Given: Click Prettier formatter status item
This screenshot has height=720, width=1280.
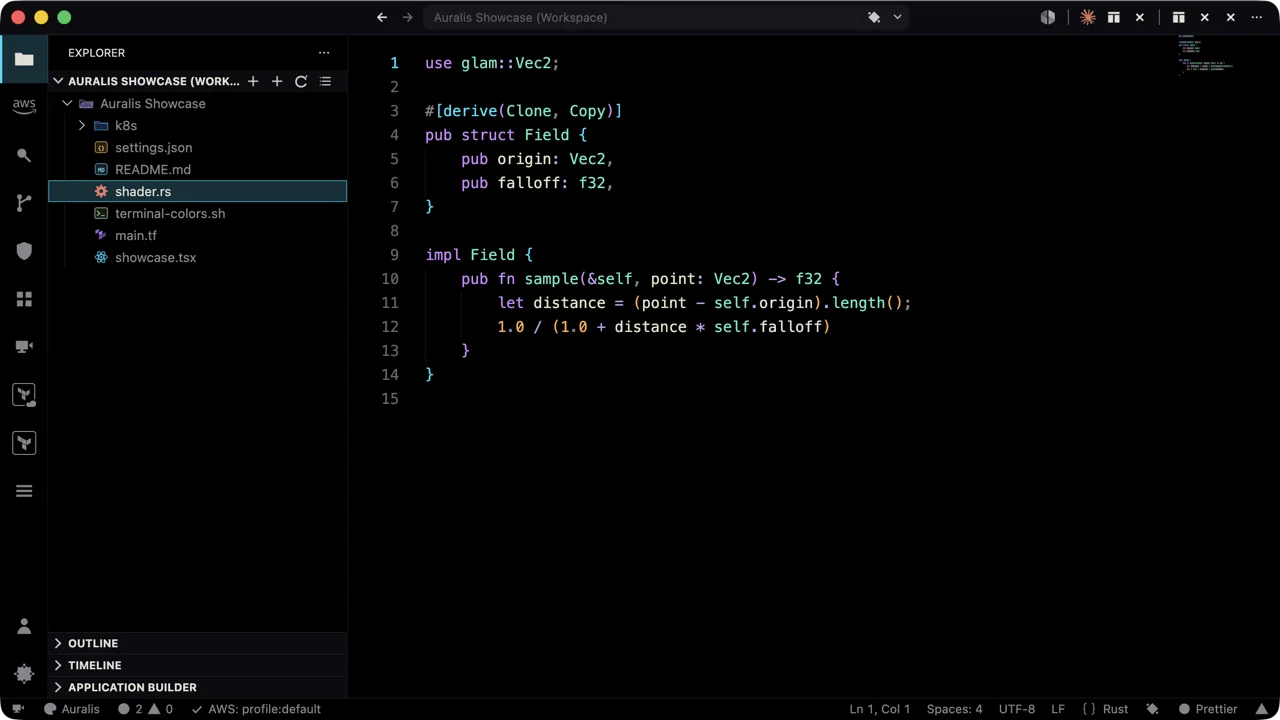Looking at the screenshot, I should tap(1208, 709).
